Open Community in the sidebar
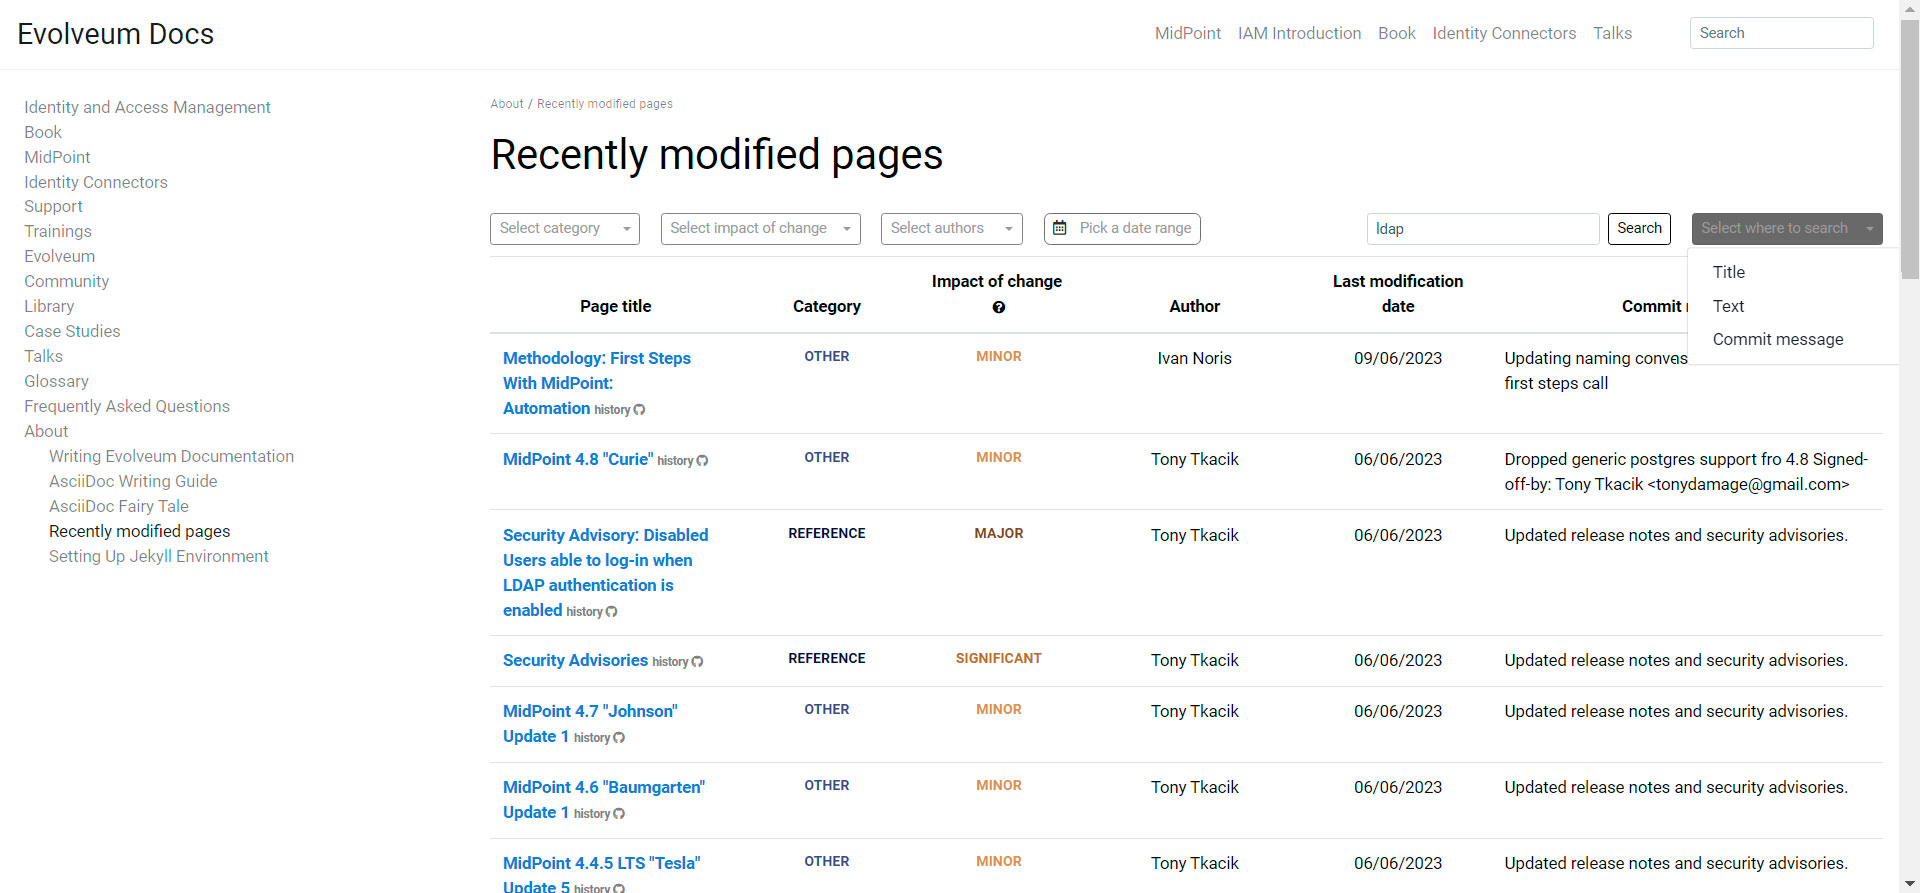1920x893 pixels. [67, 281]
